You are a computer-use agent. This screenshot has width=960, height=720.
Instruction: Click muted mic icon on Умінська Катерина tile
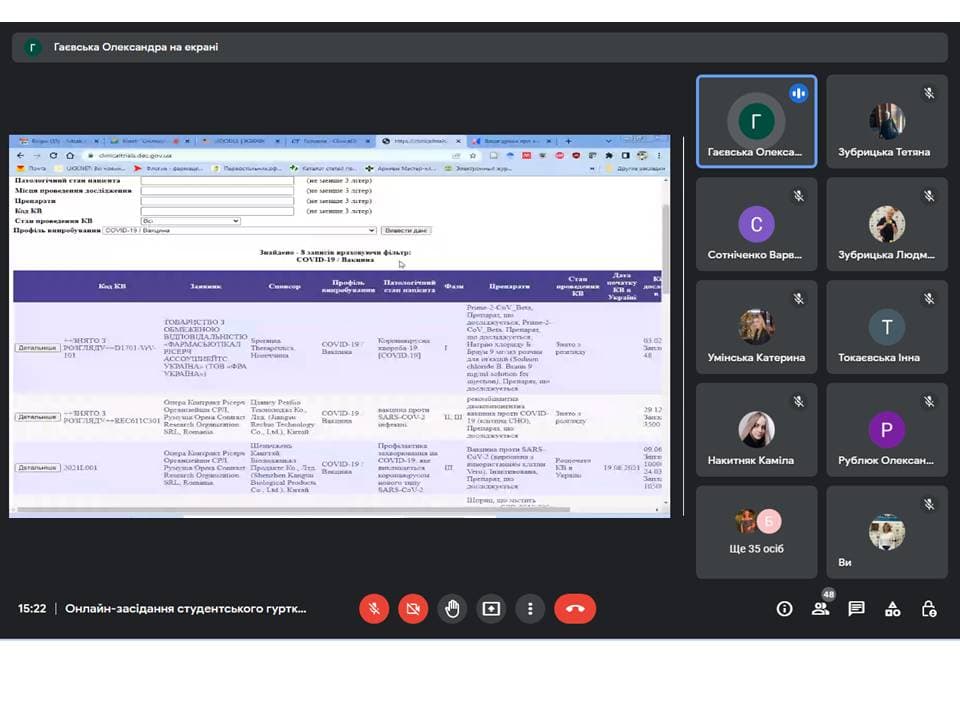pyautogui.click(x=798, y=299)
